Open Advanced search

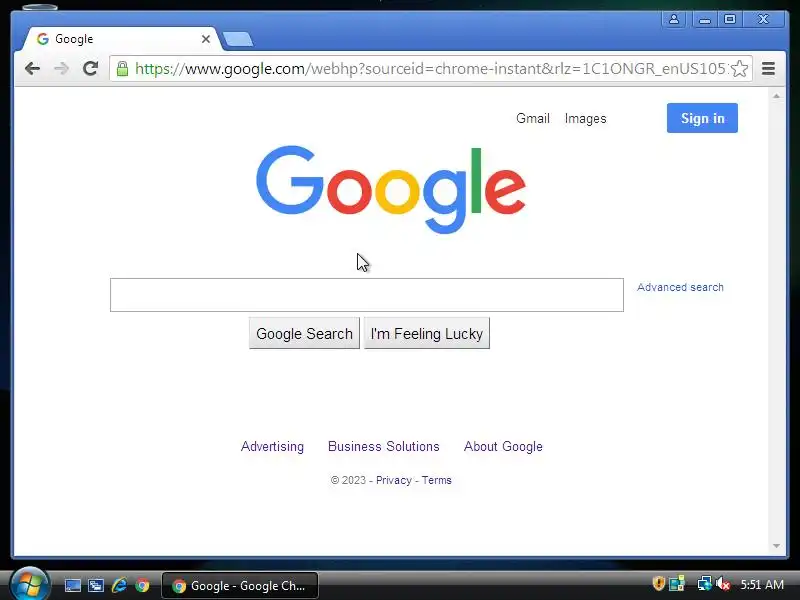coord(680,287)
